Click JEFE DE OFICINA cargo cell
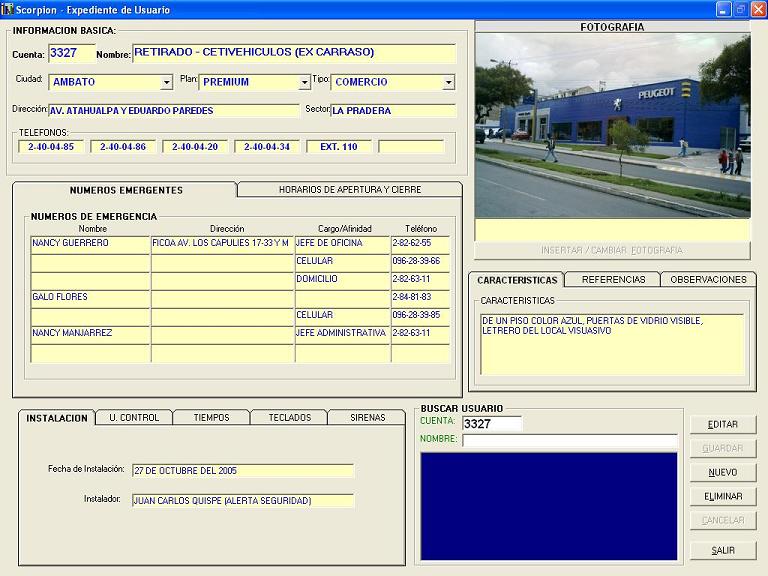 (342, 243)
